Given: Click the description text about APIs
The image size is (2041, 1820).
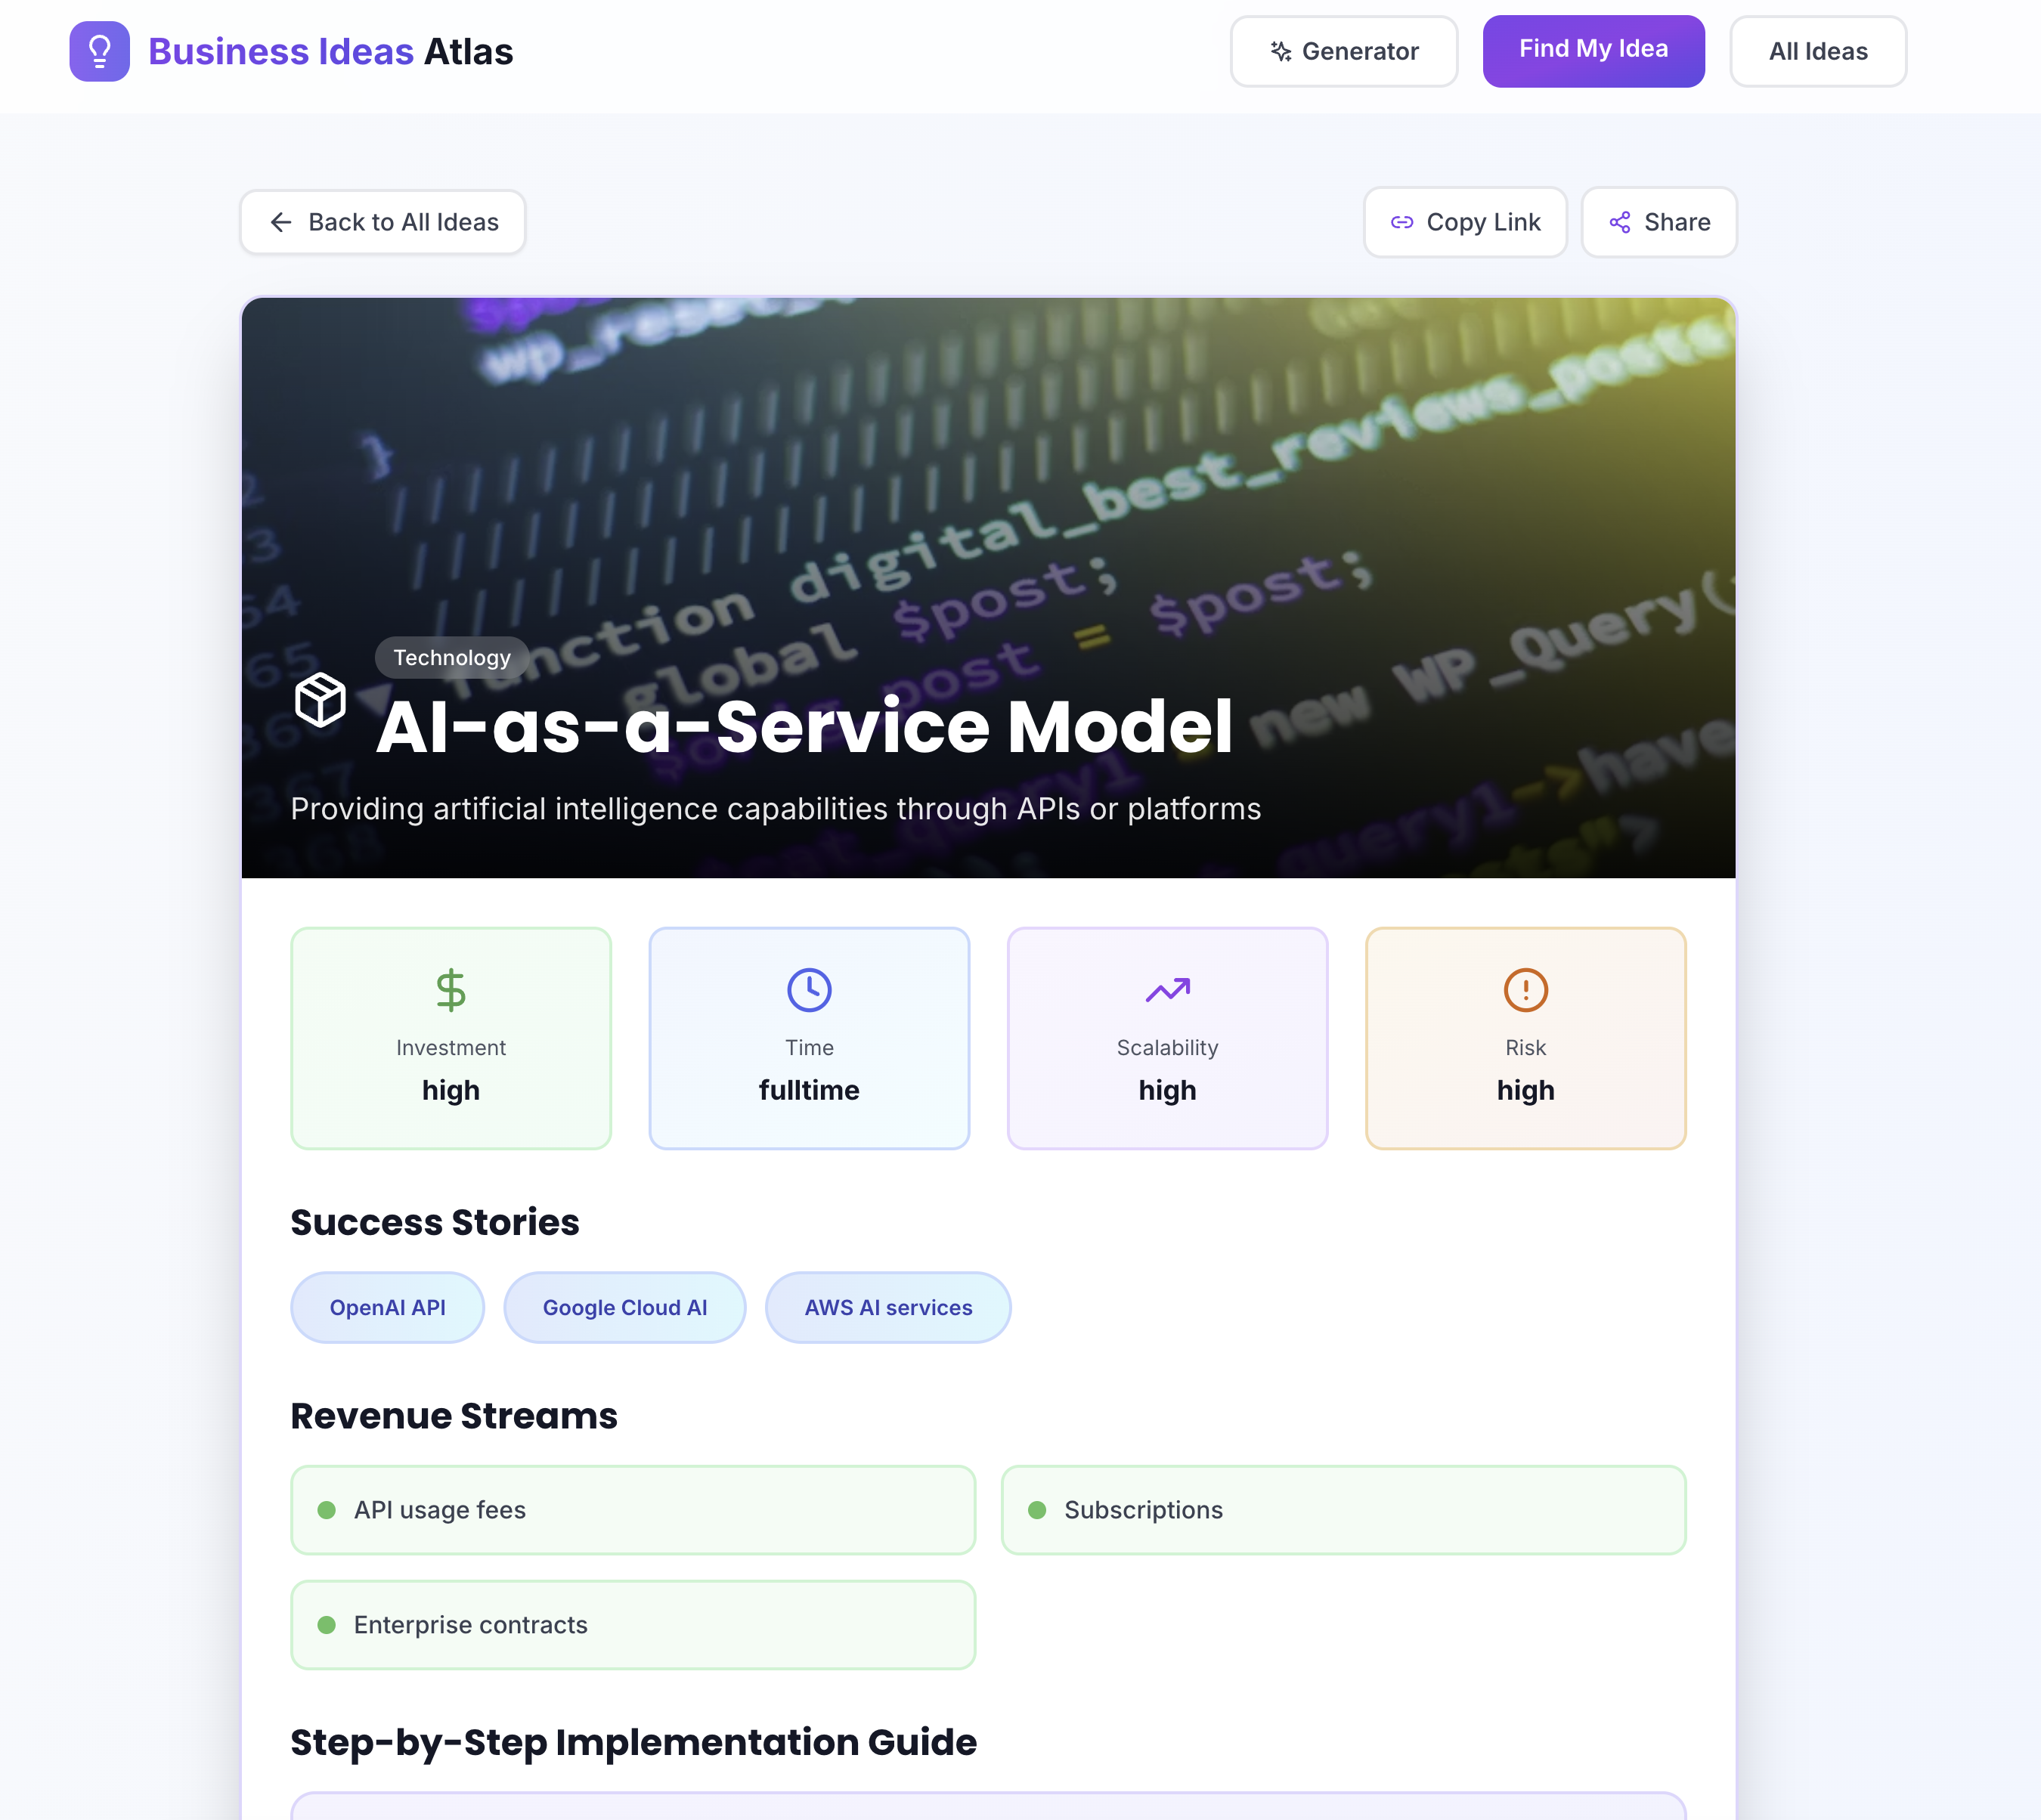Looking at the screenshot, I should 776,808.
